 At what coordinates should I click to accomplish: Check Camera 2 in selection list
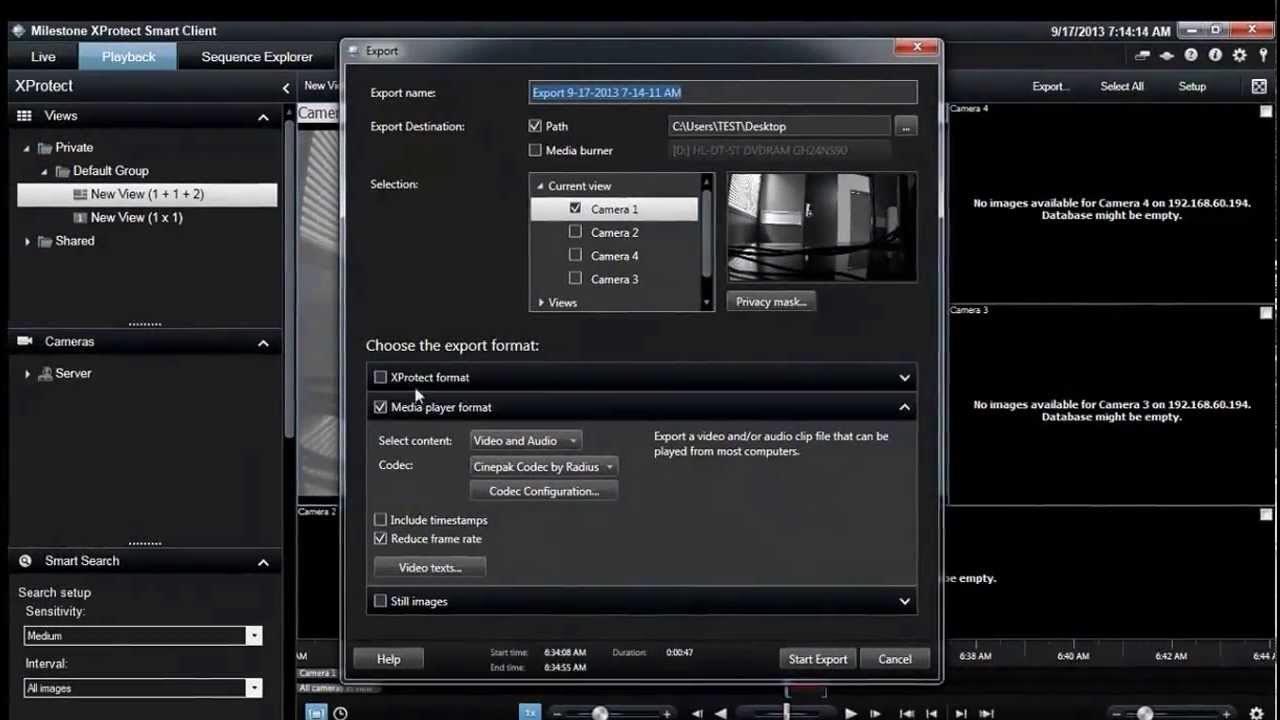point(575,232)
